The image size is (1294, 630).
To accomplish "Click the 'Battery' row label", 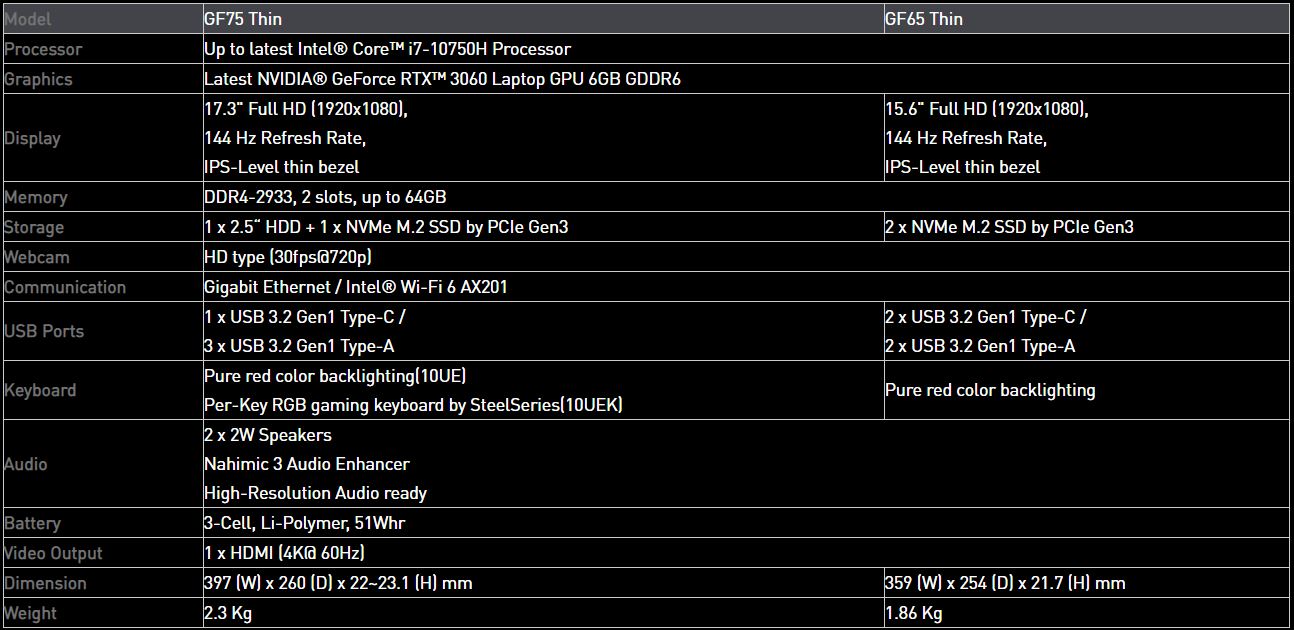I will click(x=32, y=523).
